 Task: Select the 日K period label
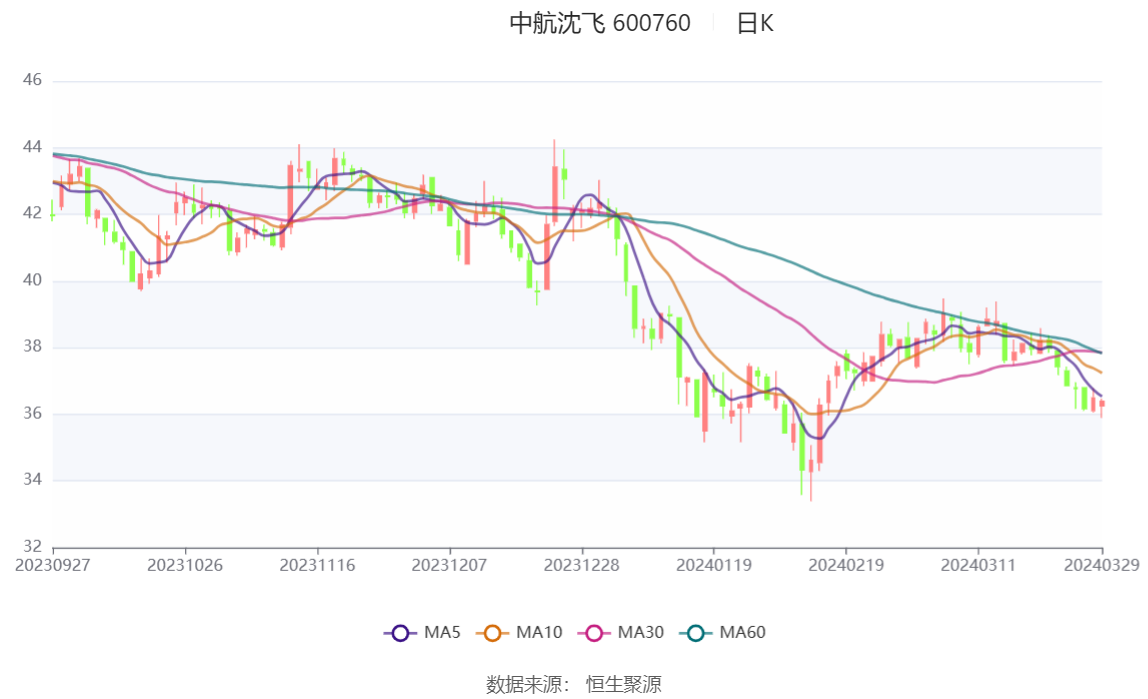coord(755,23)
